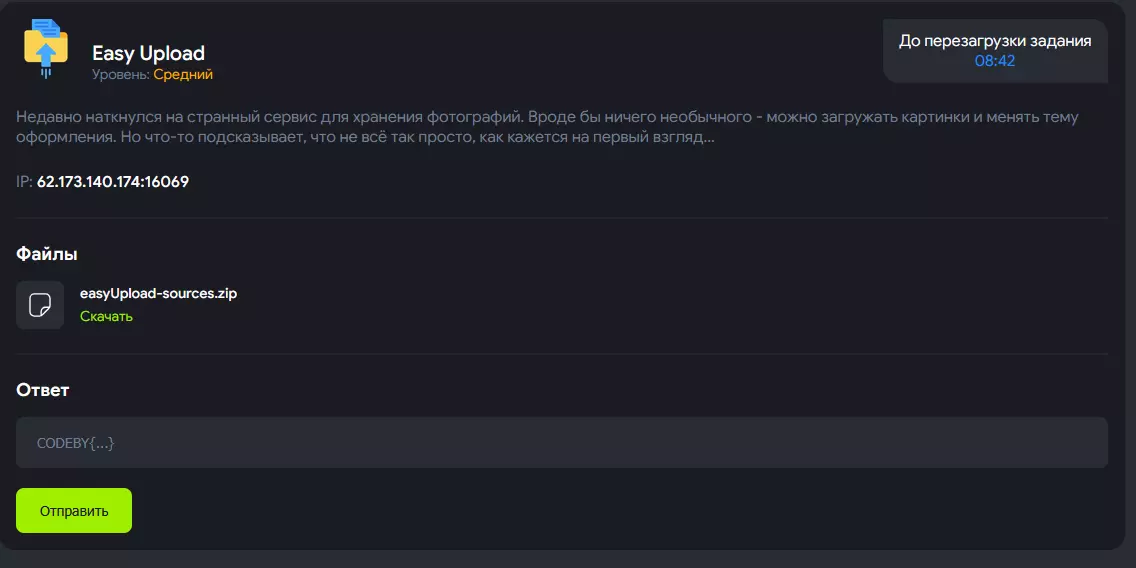Focus the CODEBY{...} answer input field

561,443
